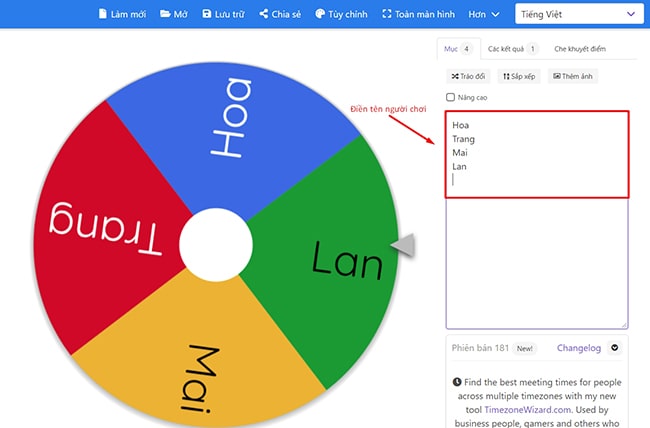Viewport: 650px width, 428px height.
Task: Click the 'Hoa' line in the entries list
Action: pos(461,125)
